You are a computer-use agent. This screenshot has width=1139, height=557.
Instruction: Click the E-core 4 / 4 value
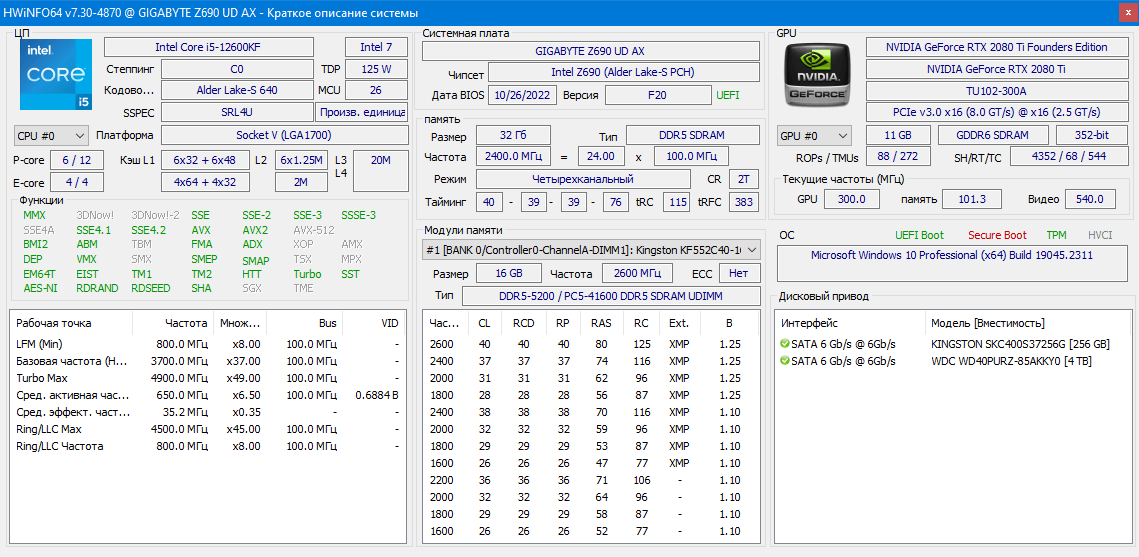coord(75,182)
